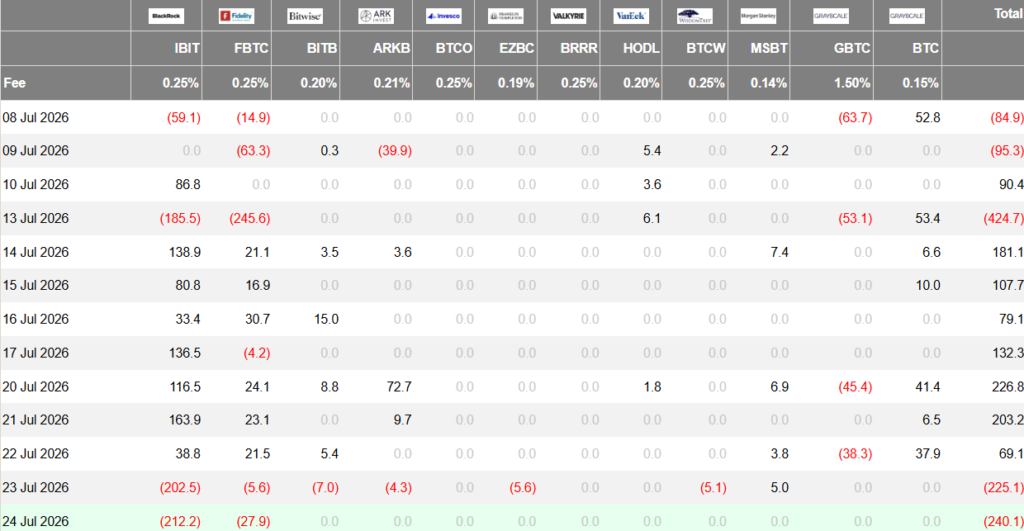Select the BRRR column header

(x=579, y=48)
